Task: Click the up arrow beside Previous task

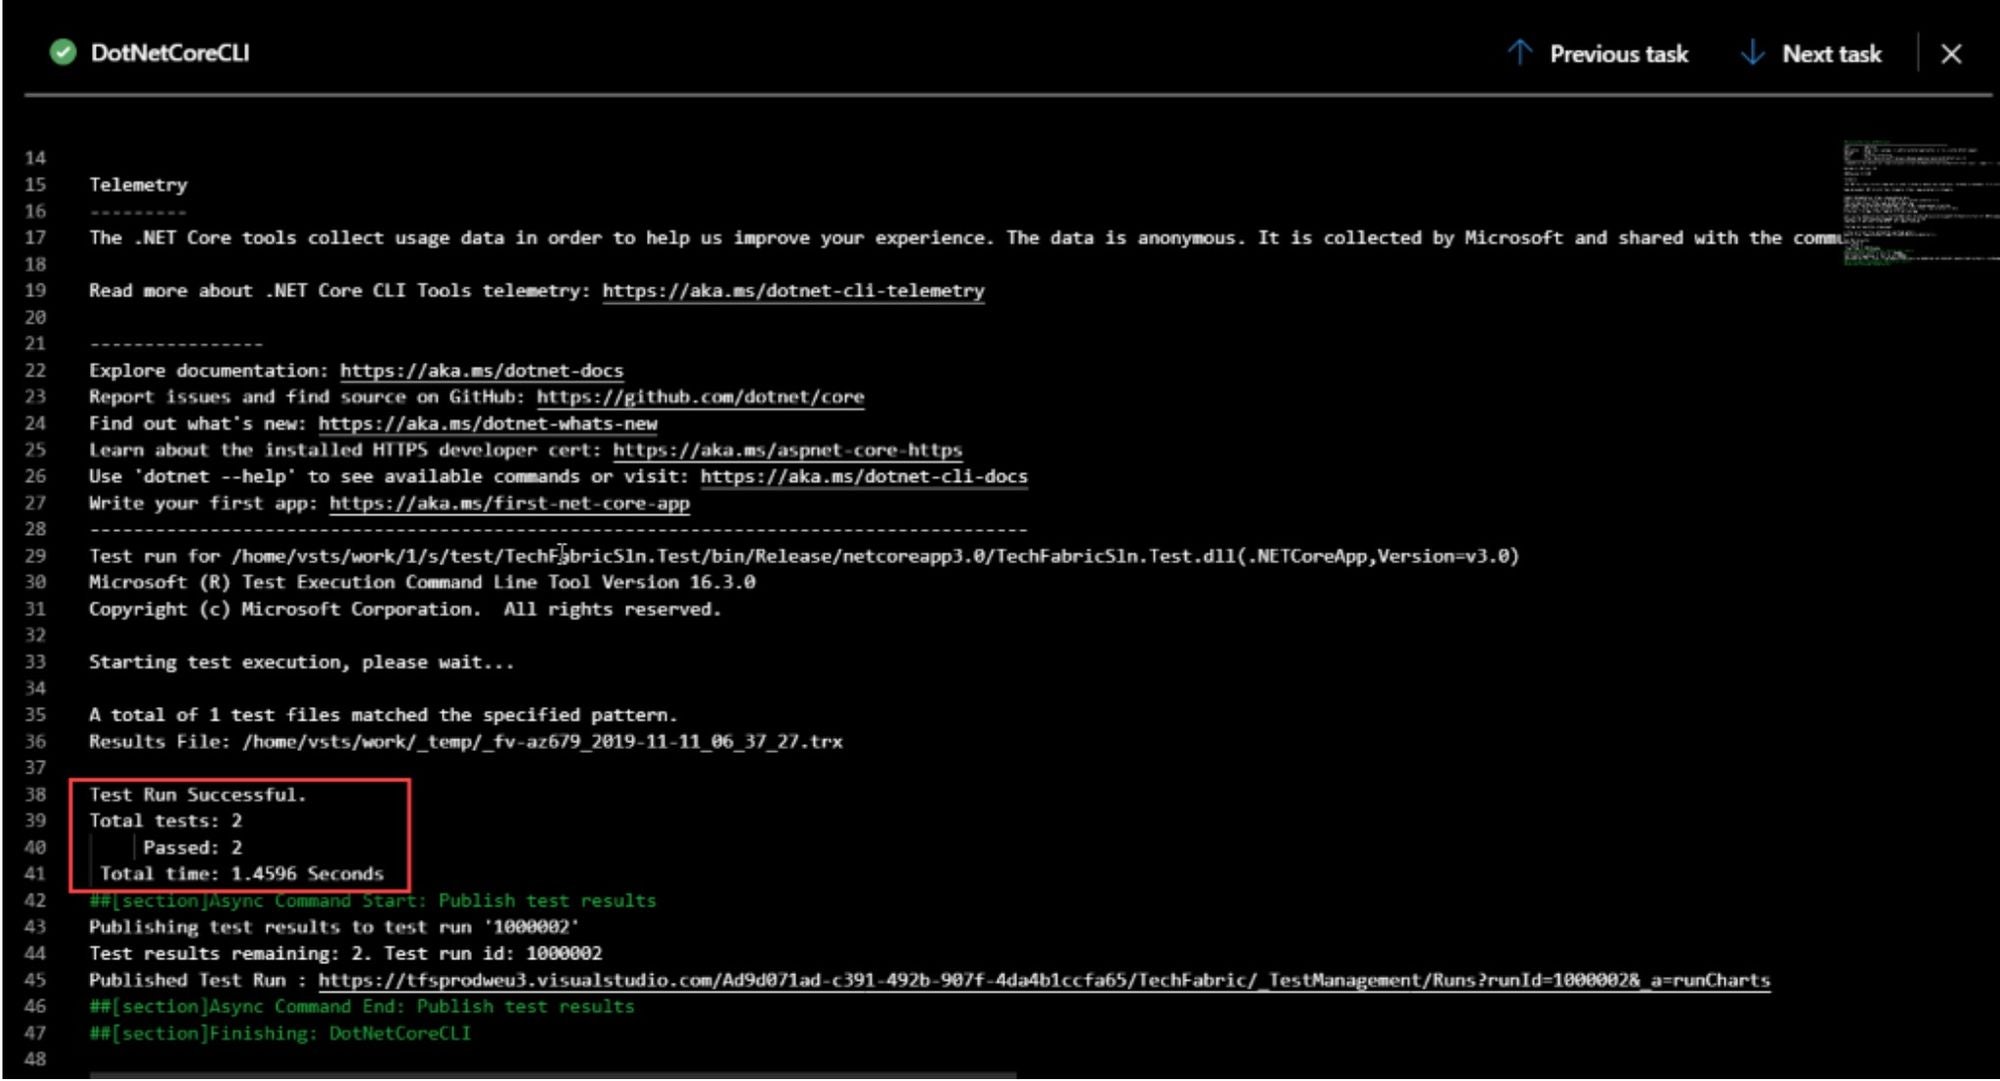Action: [1521, 54]
